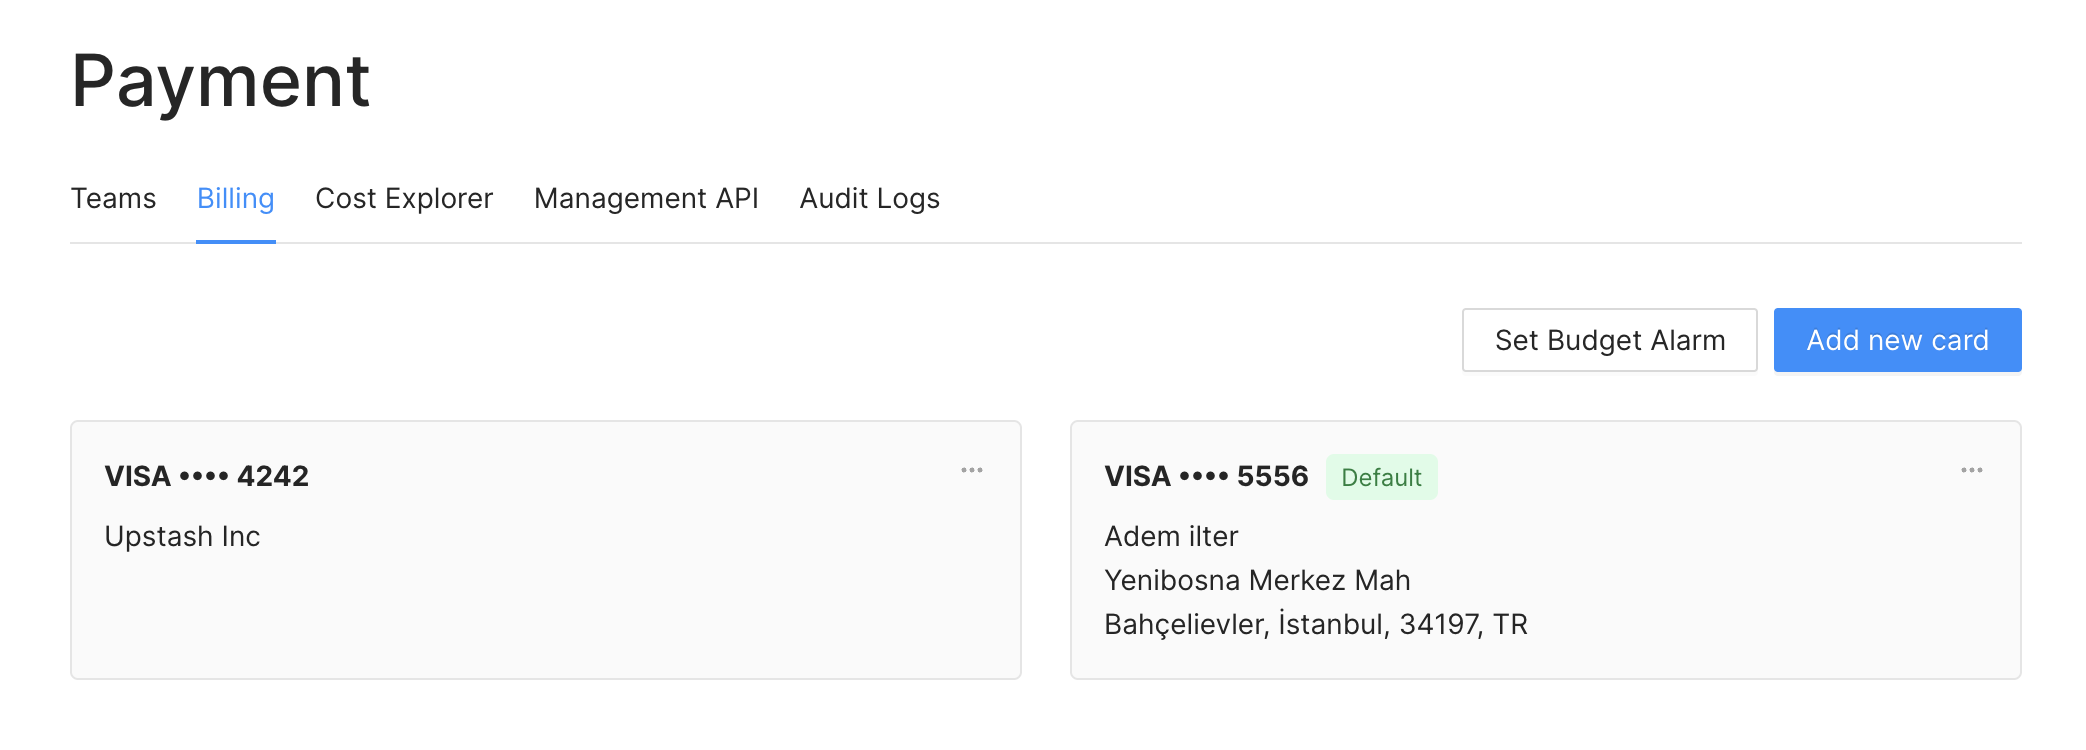Viewport: 2086px width, 750px height.
Task: Open three-dot menu on VISA 5556 card
Action: (1971, 470)
